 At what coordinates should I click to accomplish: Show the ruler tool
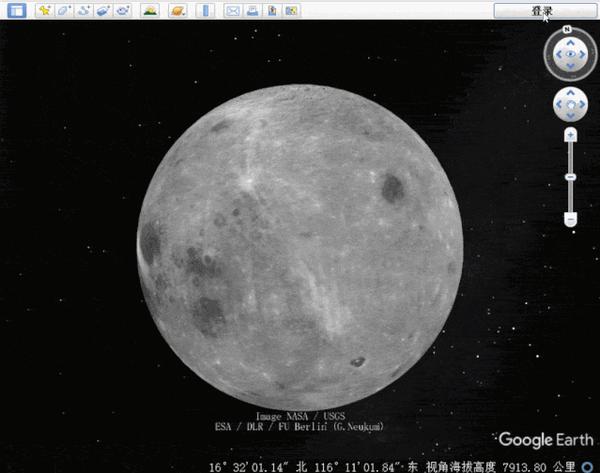point(205,11)
